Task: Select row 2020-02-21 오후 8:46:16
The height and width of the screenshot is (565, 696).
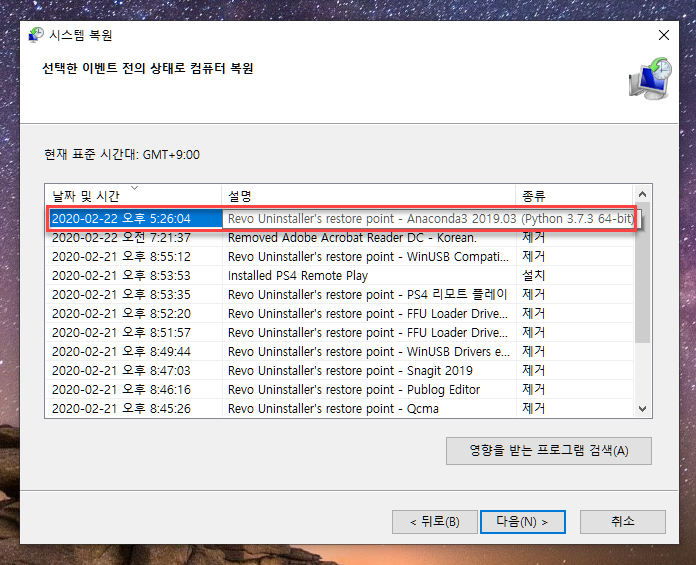Action: (x=340, y=390)
